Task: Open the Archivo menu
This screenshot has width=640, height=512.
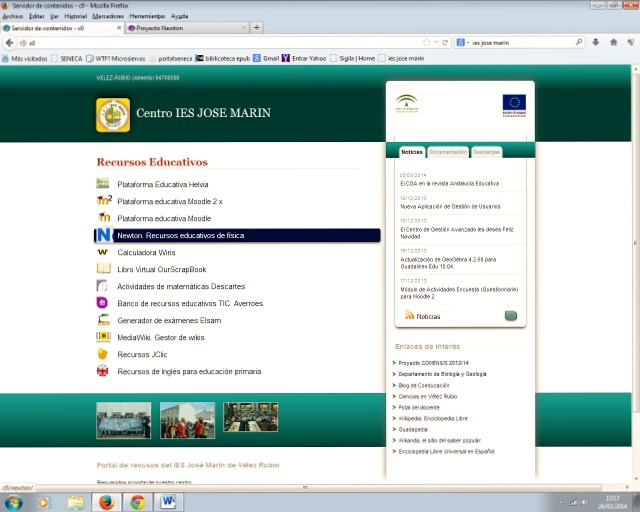Action: [x=13, y=16]
